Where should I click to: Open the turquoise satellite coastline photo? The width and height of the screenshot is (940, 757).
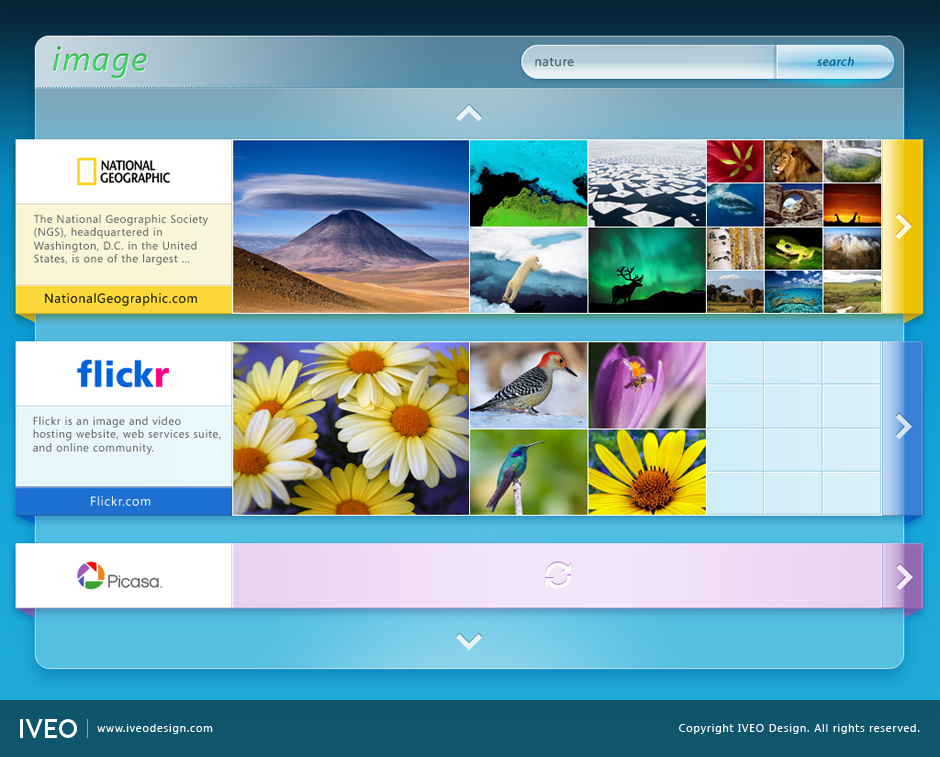(529, 183)
